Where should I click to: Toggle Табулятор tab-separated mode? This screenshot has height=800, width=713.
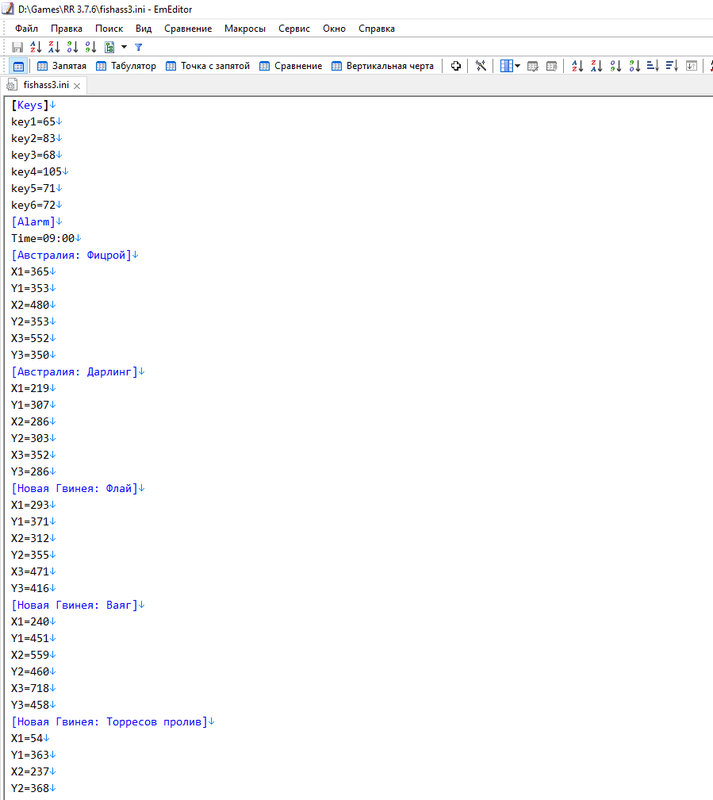click(126, 66)
